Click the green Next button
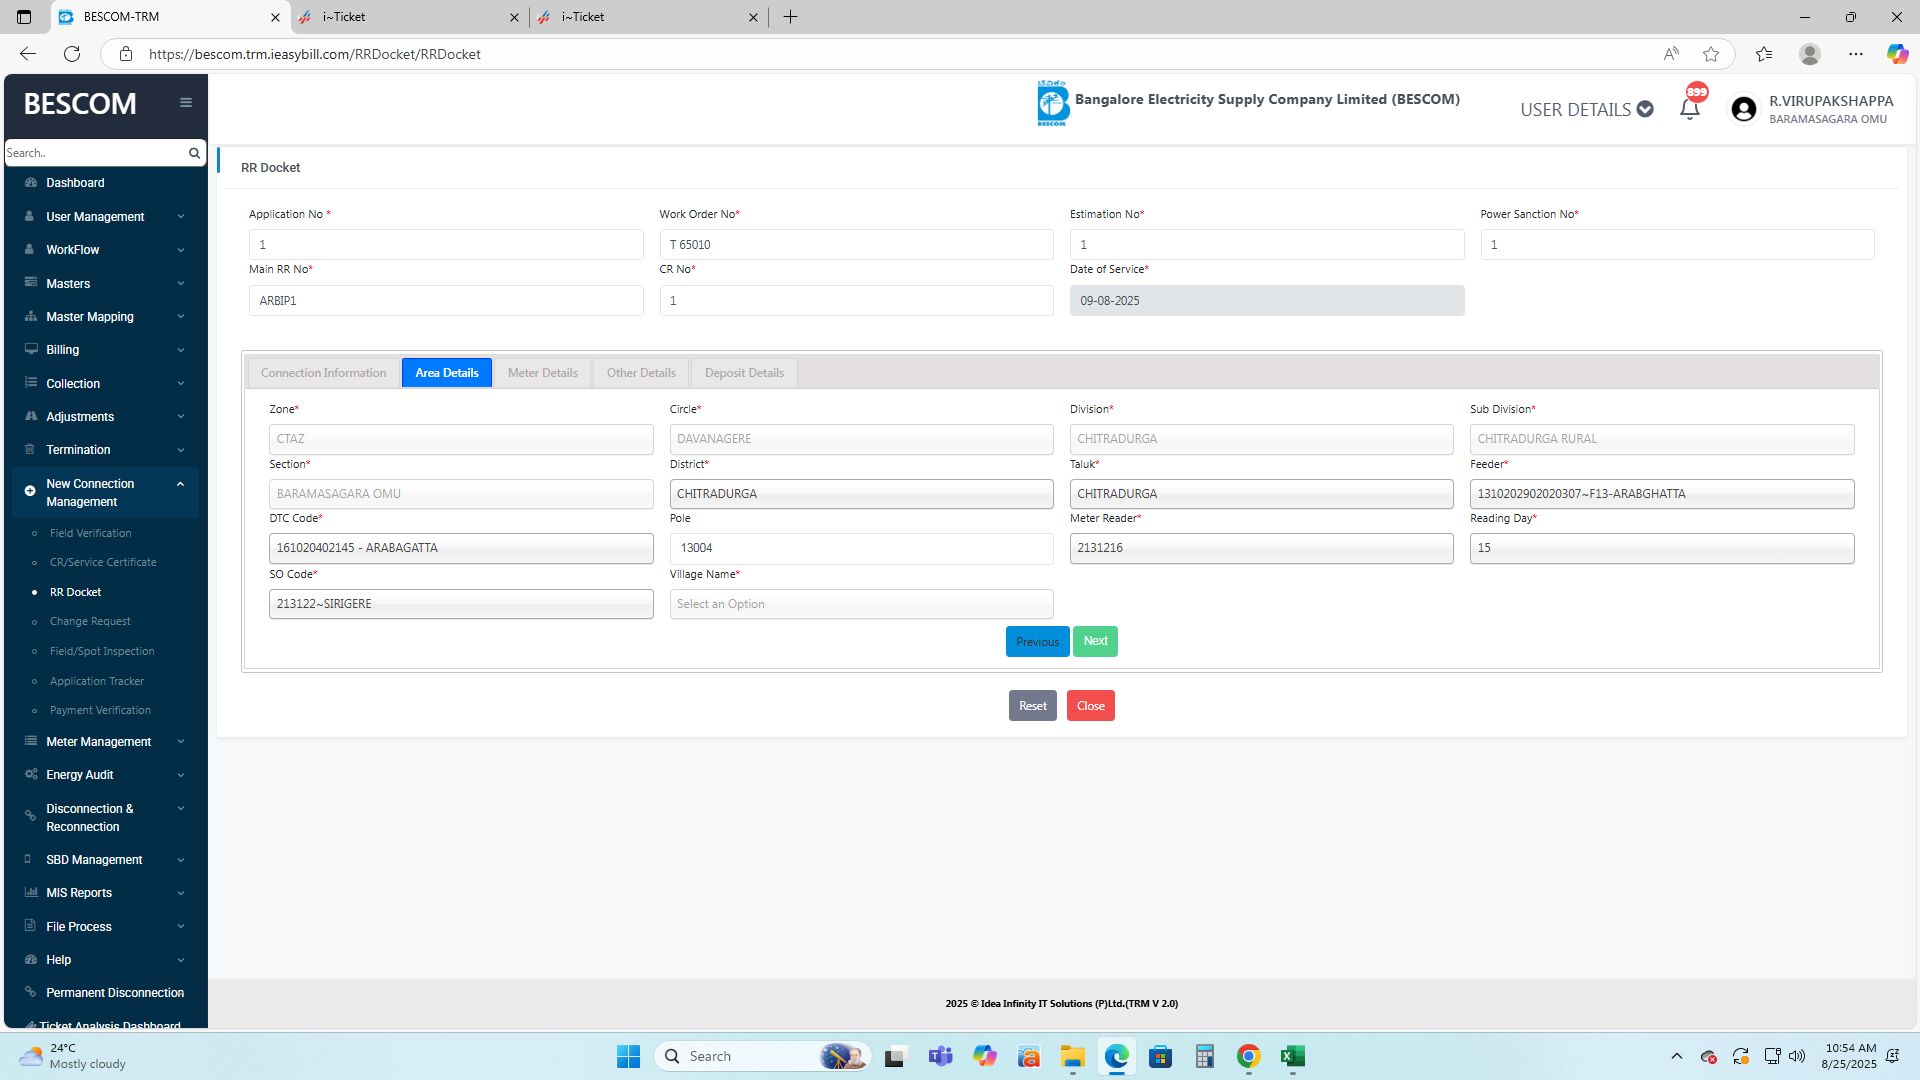The height and width of the screenshot is (1080, 1920). point(1095,641)
